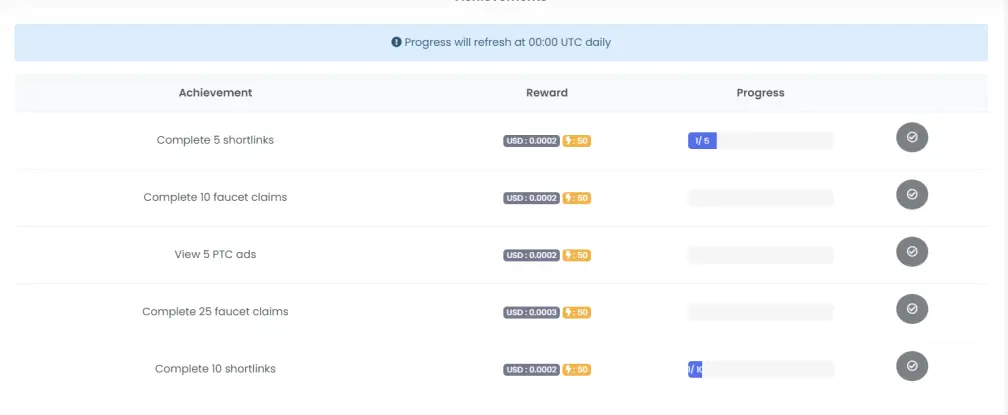
Task: Click the 1/5 progress bar
Action: tap(760, 141)
